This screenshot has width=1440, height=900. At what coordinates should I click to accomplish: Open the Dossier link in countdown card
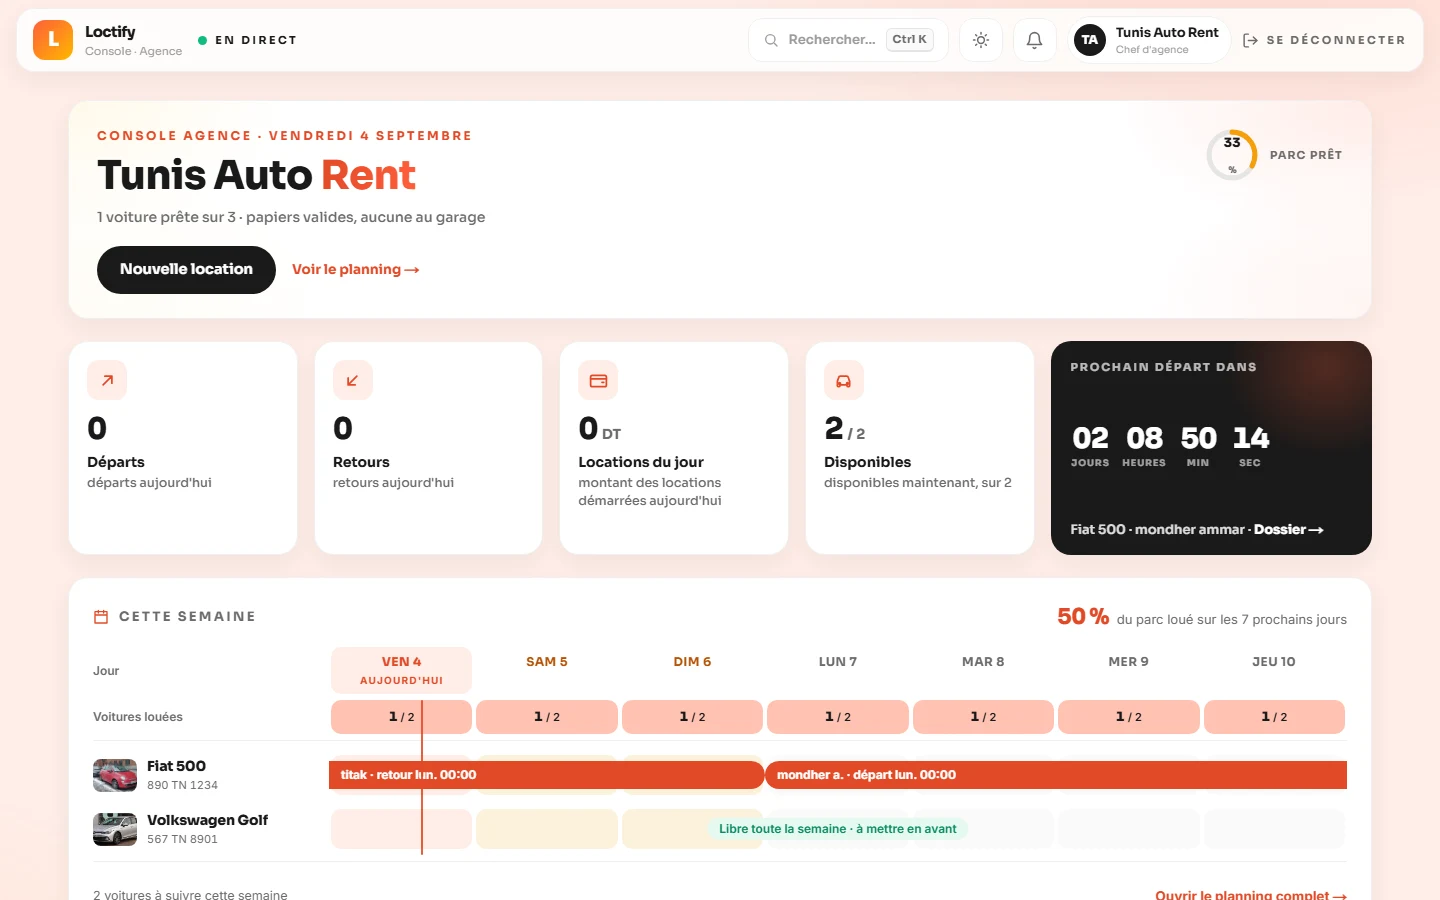[1289, 530]
